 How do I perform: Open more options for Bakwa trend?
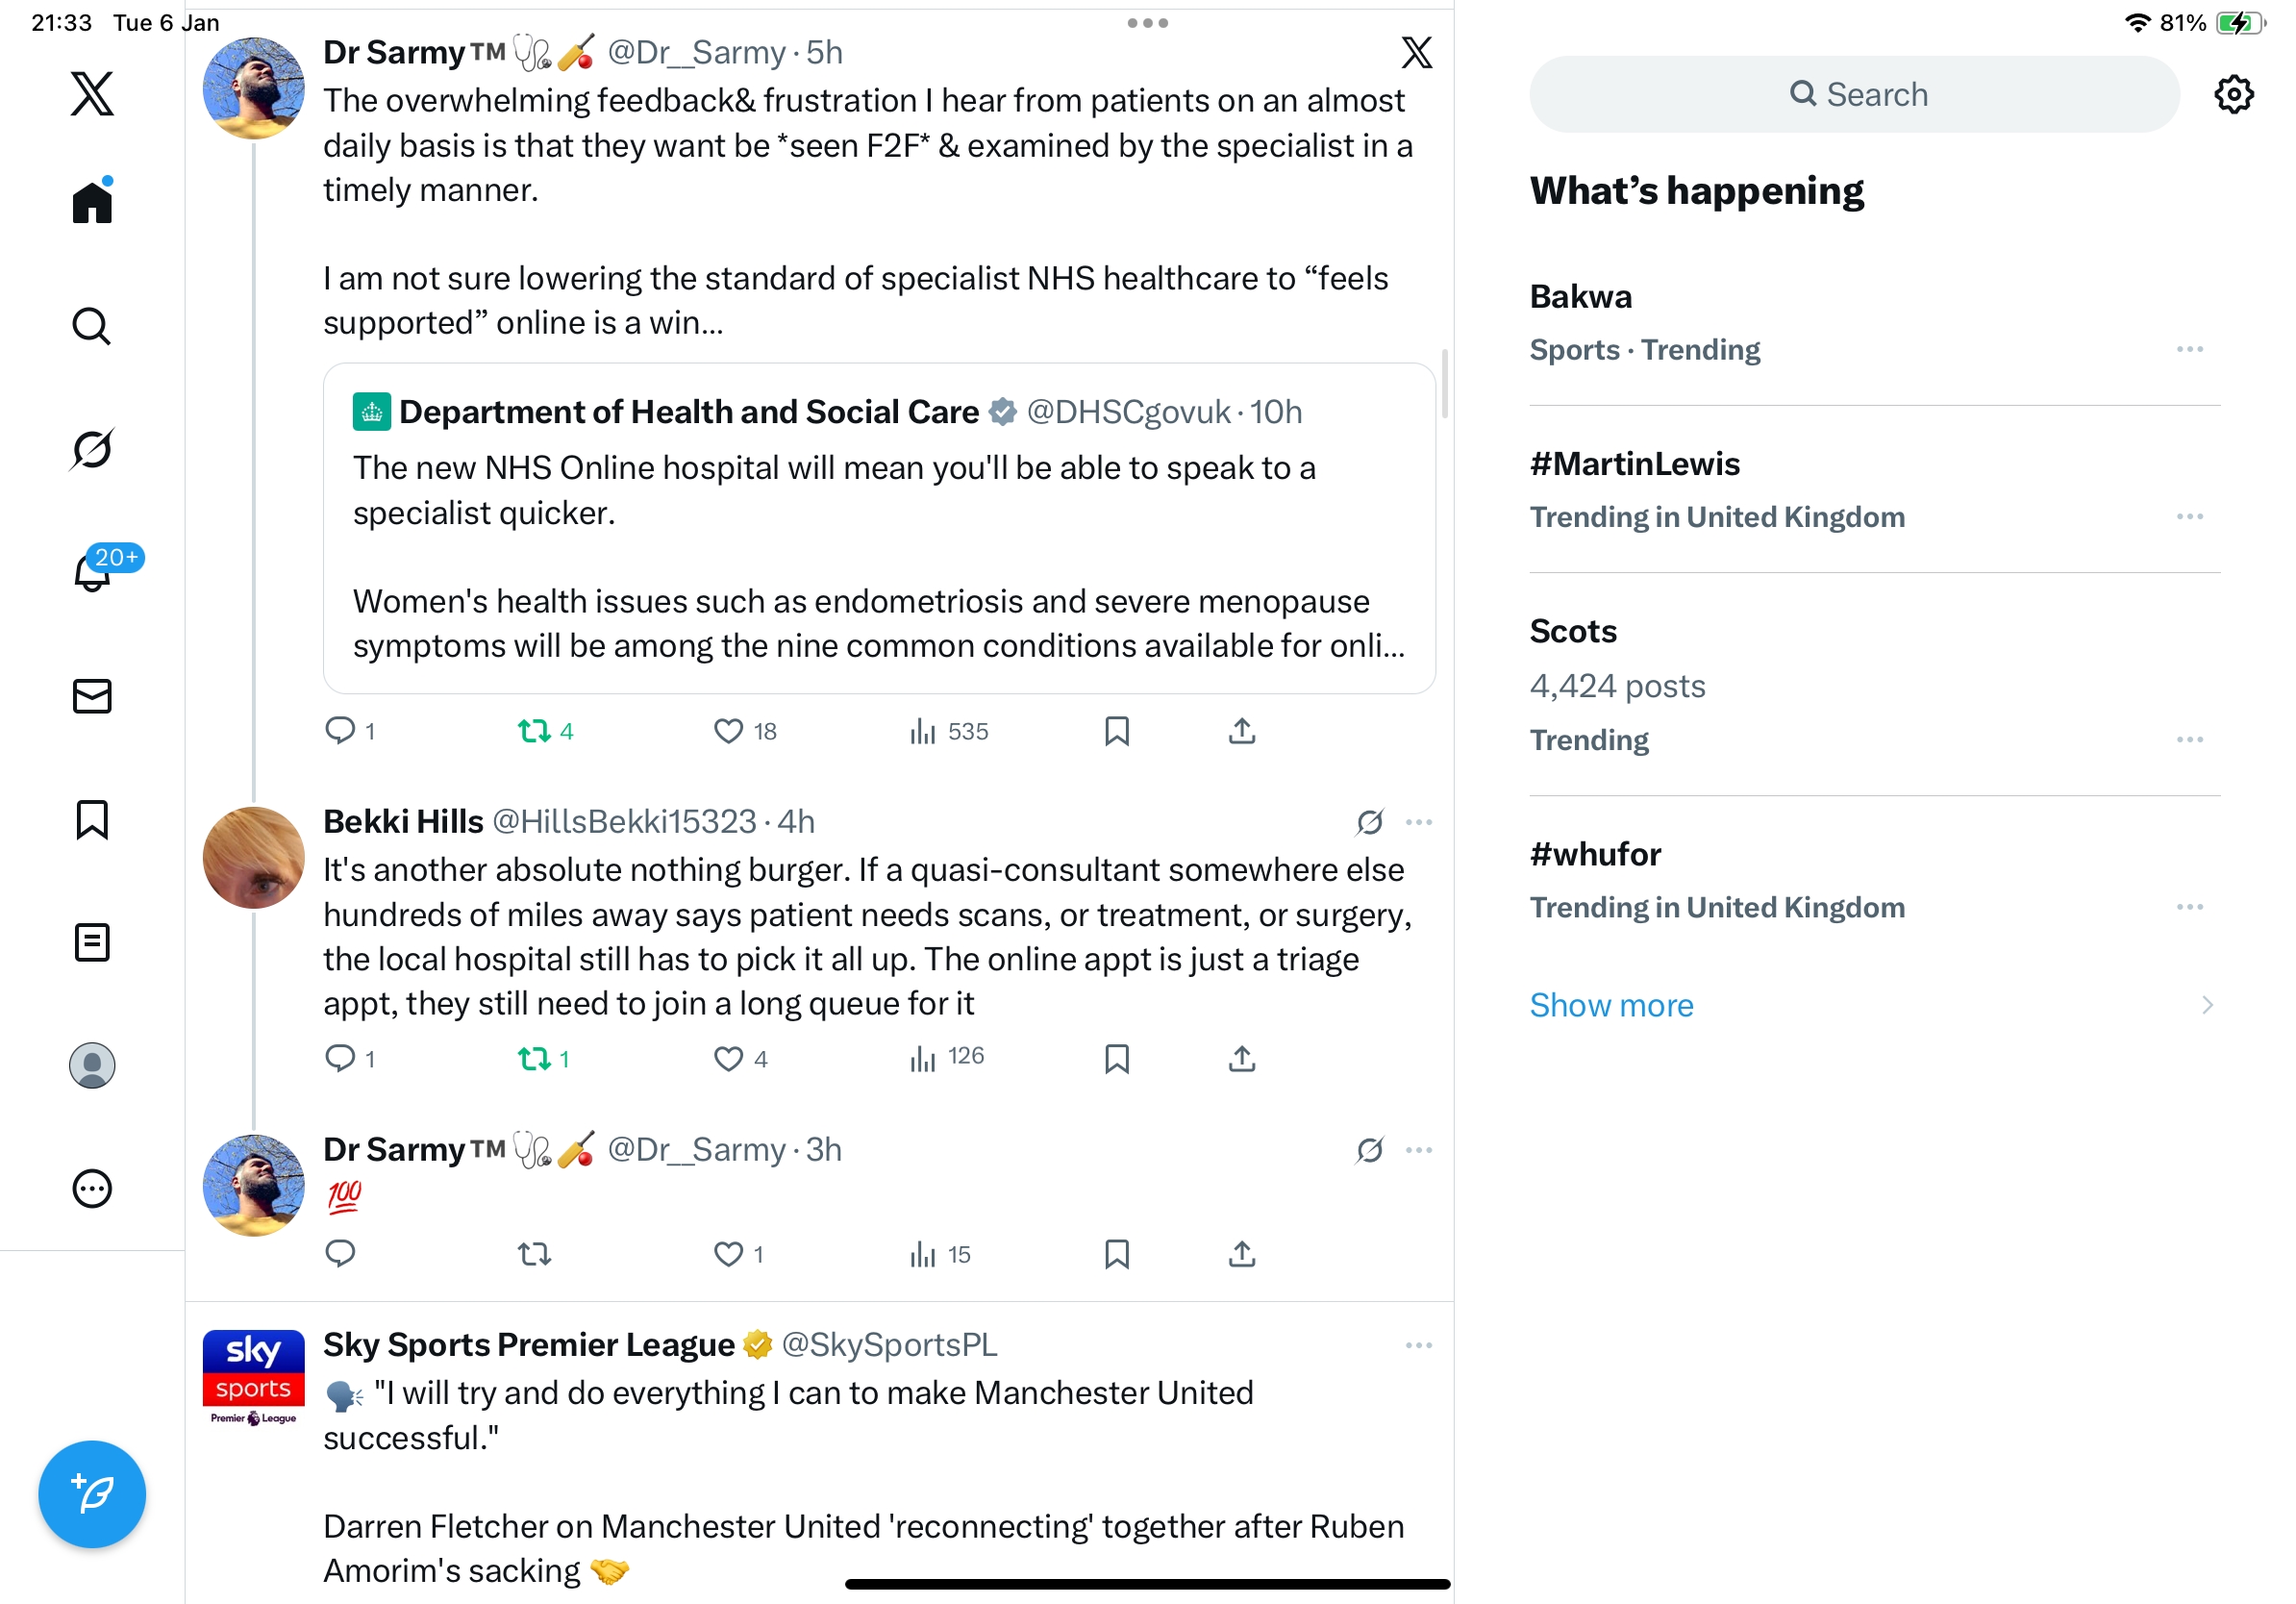2189,349
